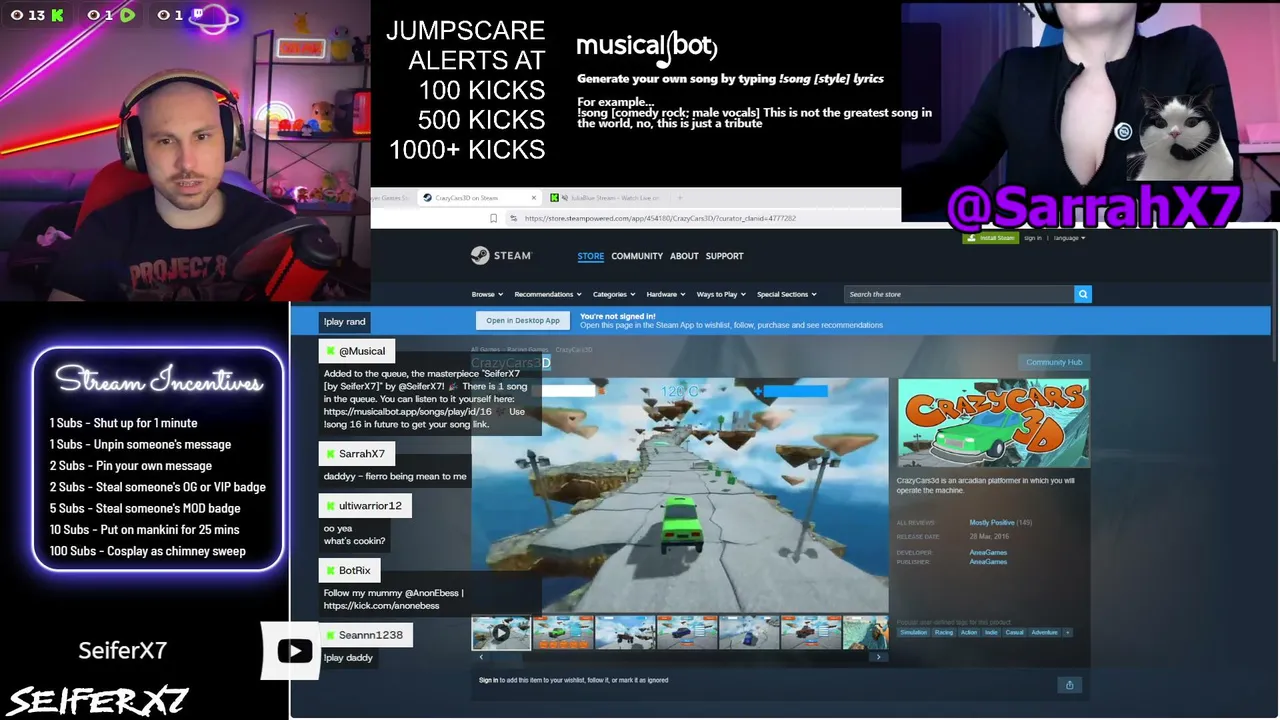Click the AneaGames developer link

pyautogui.click(x=988, y=552)
